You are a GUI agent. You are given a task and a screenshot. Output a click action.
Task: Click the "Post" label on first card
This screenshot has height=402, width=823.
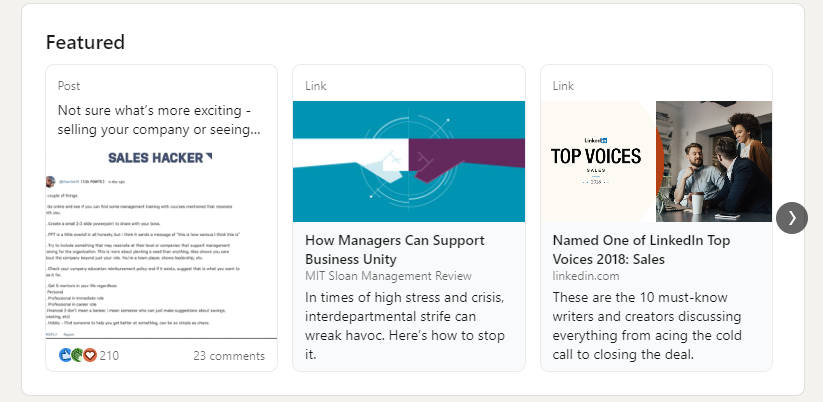(x=69, y=86)
